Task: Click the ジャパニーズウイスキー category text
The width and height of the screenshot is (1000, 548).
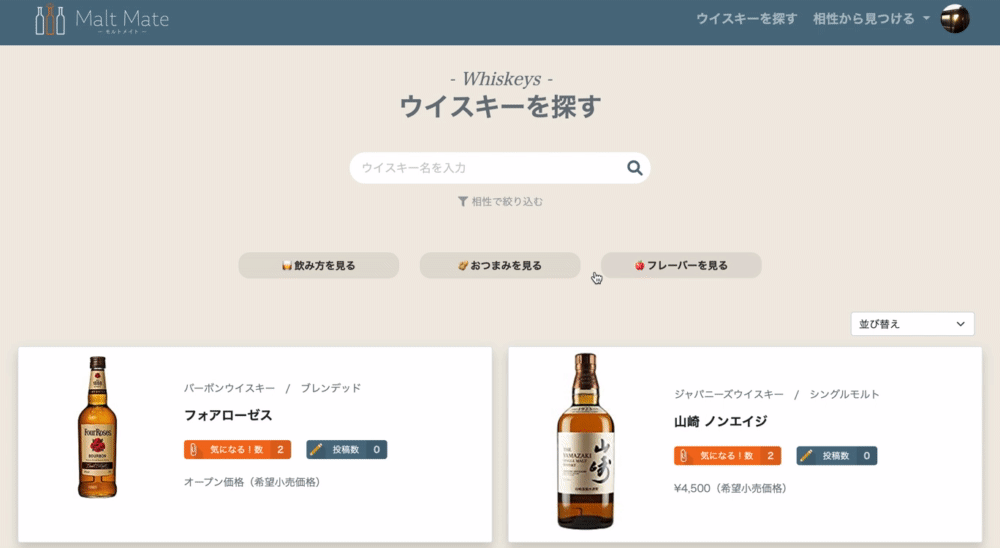Action: click(x=729, y=394)
